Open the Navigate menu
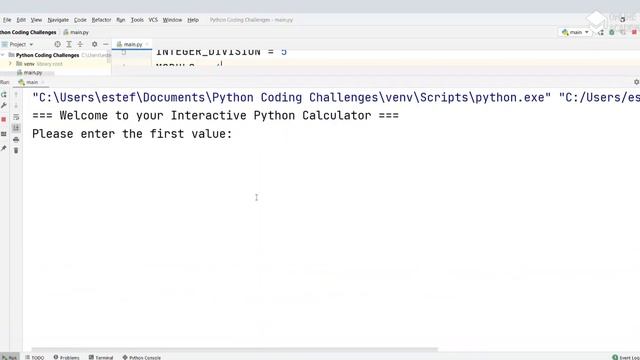This screenshot has height=360, width=640. (58, 20)
